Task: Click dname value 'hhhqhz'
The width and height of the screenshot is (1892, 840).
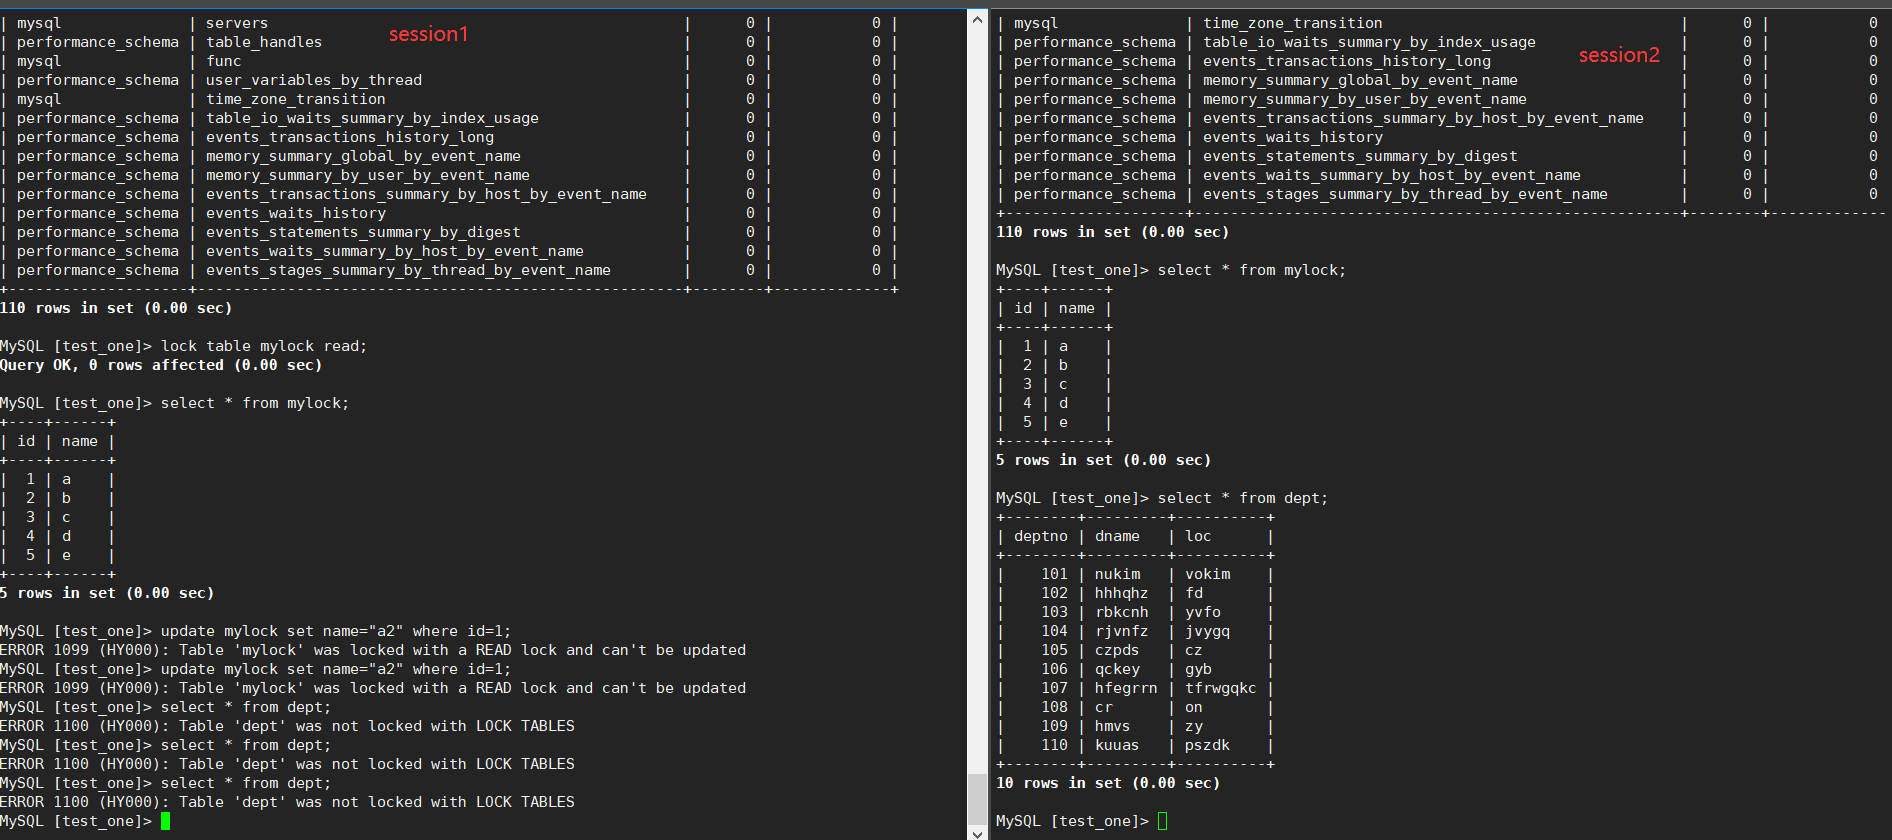Action: (x=1122, y=593)
